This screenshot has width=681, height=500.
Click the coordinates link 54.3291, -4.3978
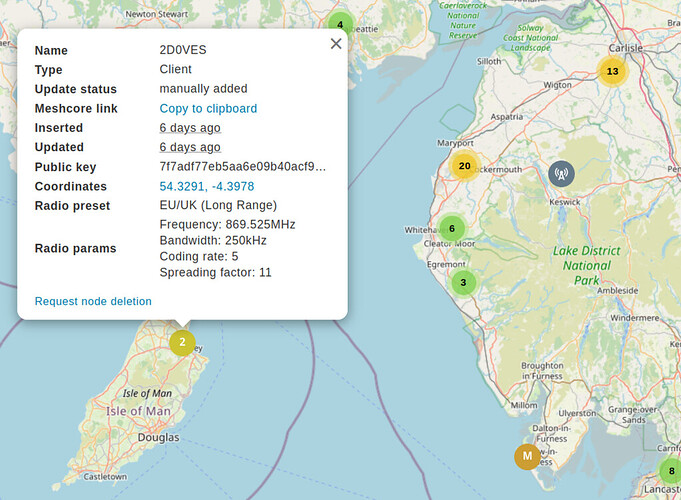pyautogui.click(x=207, y=186)
